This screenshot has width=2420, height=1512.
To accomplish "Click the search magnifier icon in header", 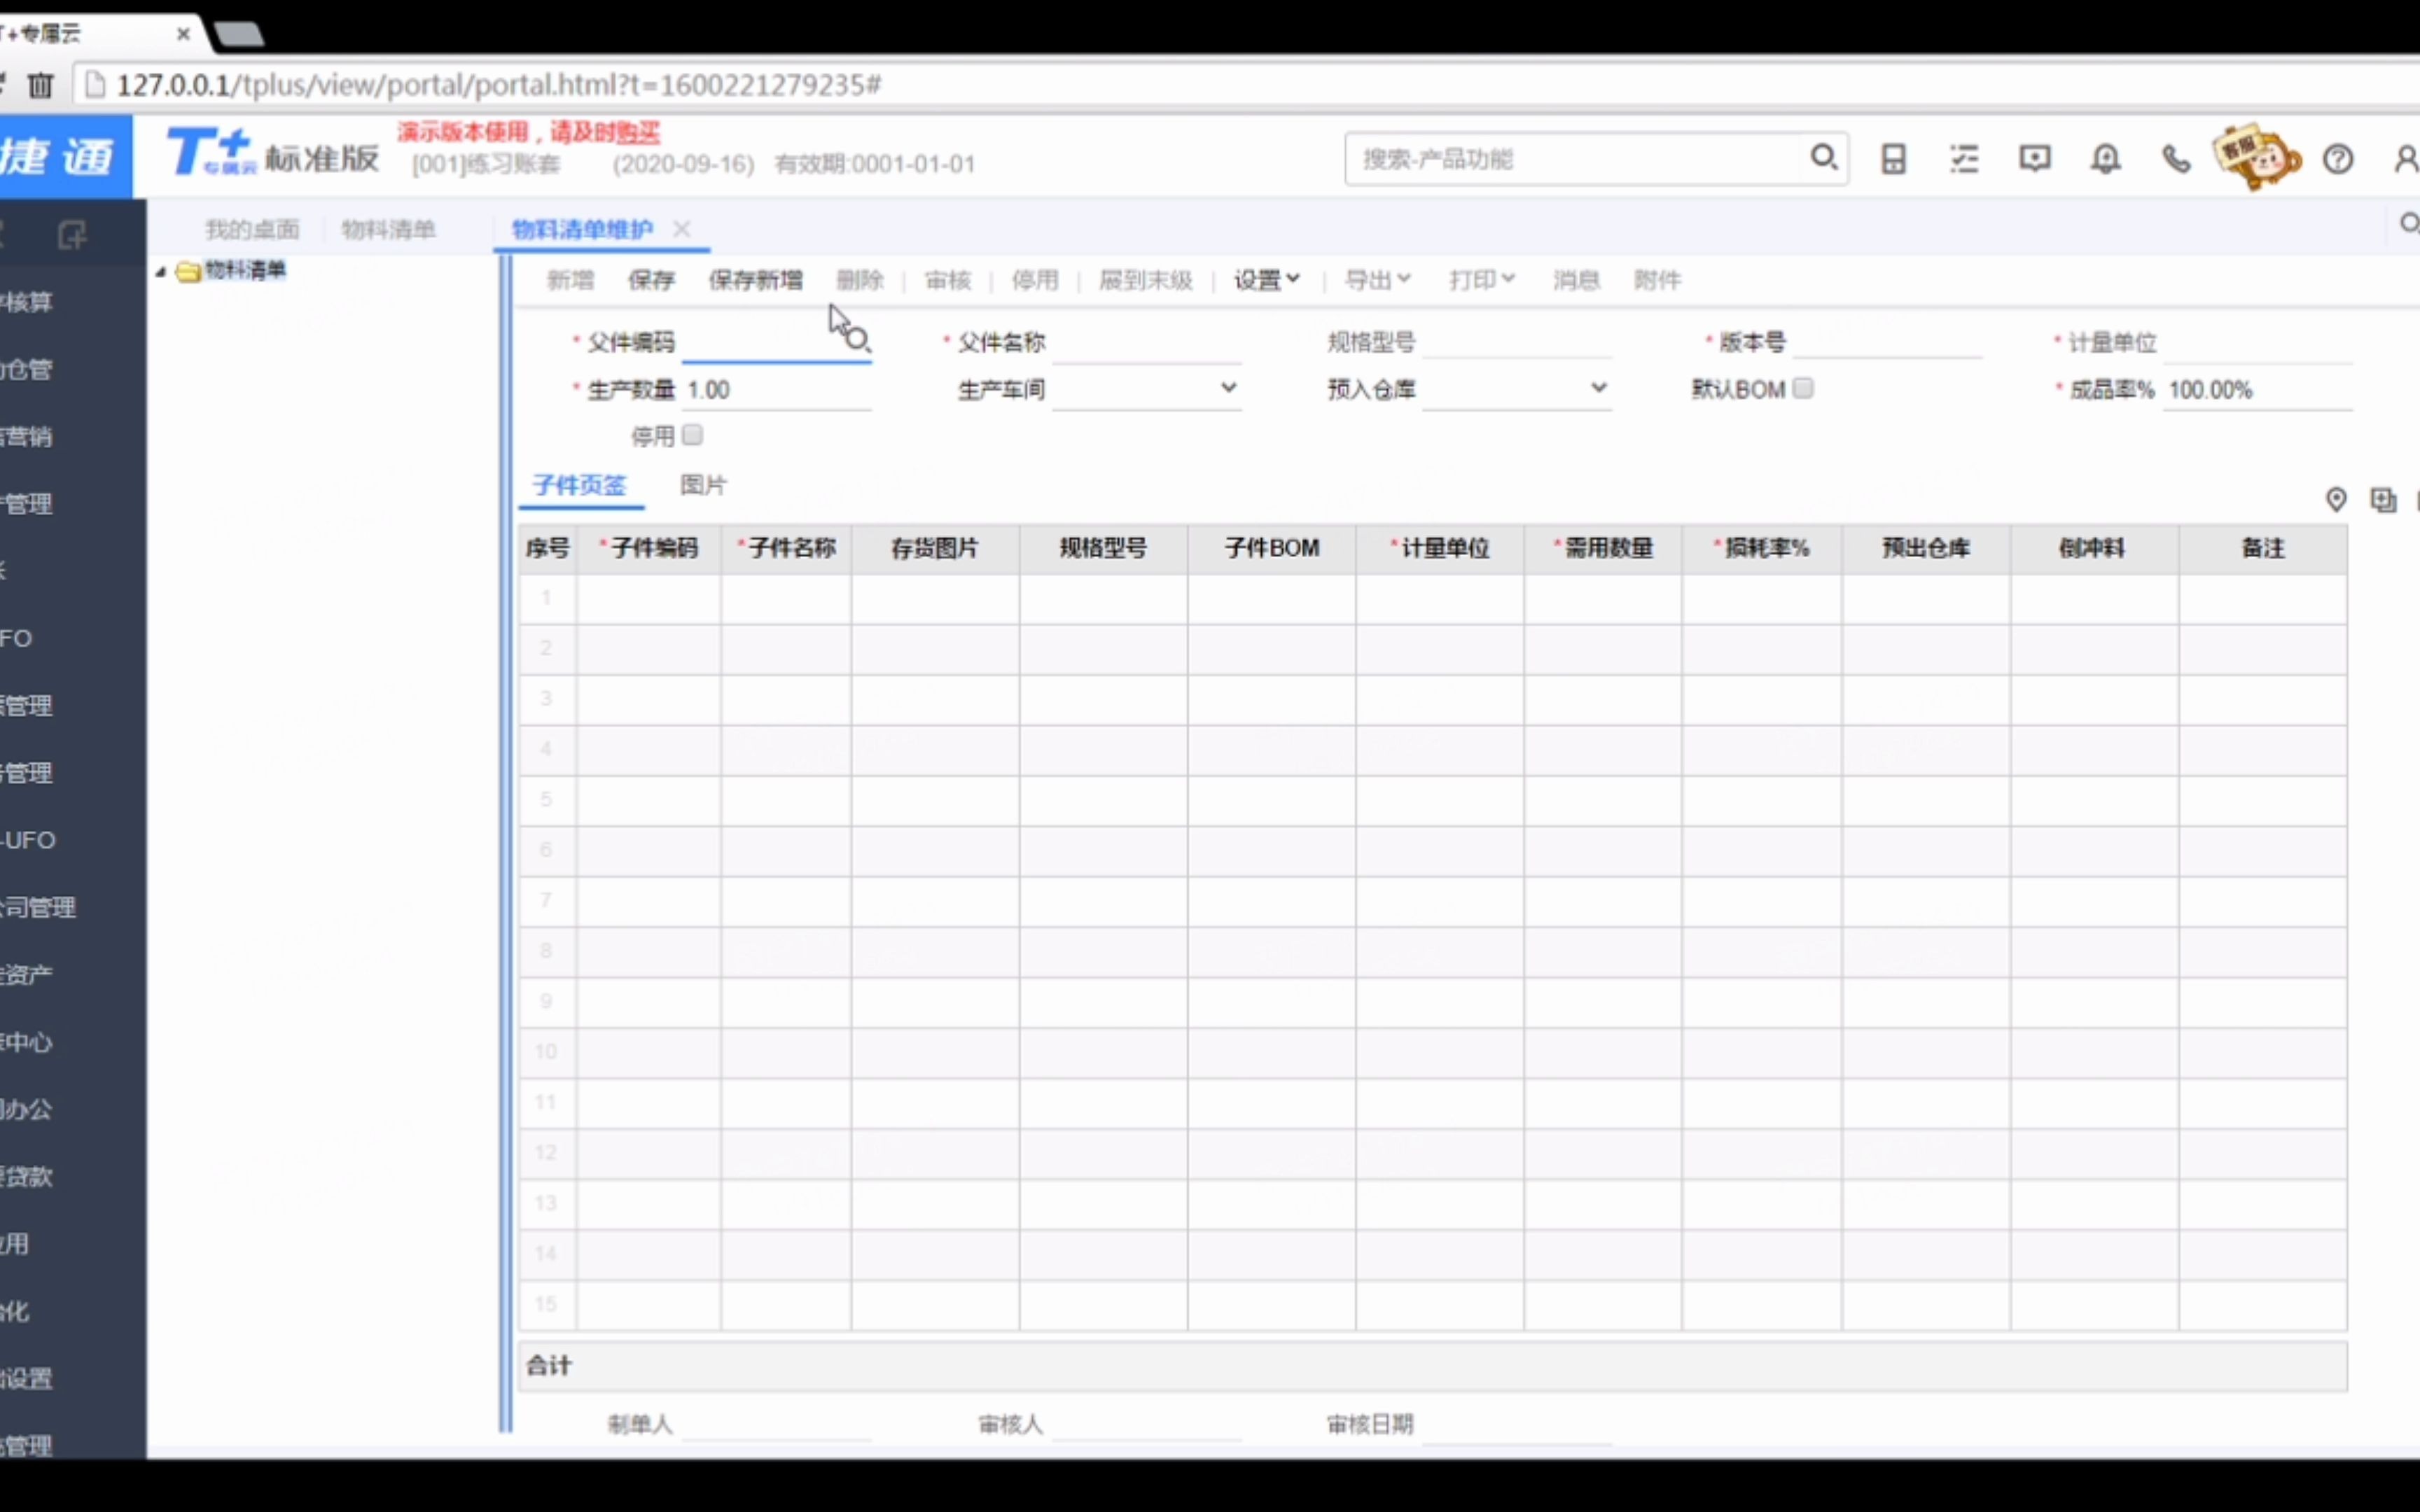I will (x=1823, y=158).
